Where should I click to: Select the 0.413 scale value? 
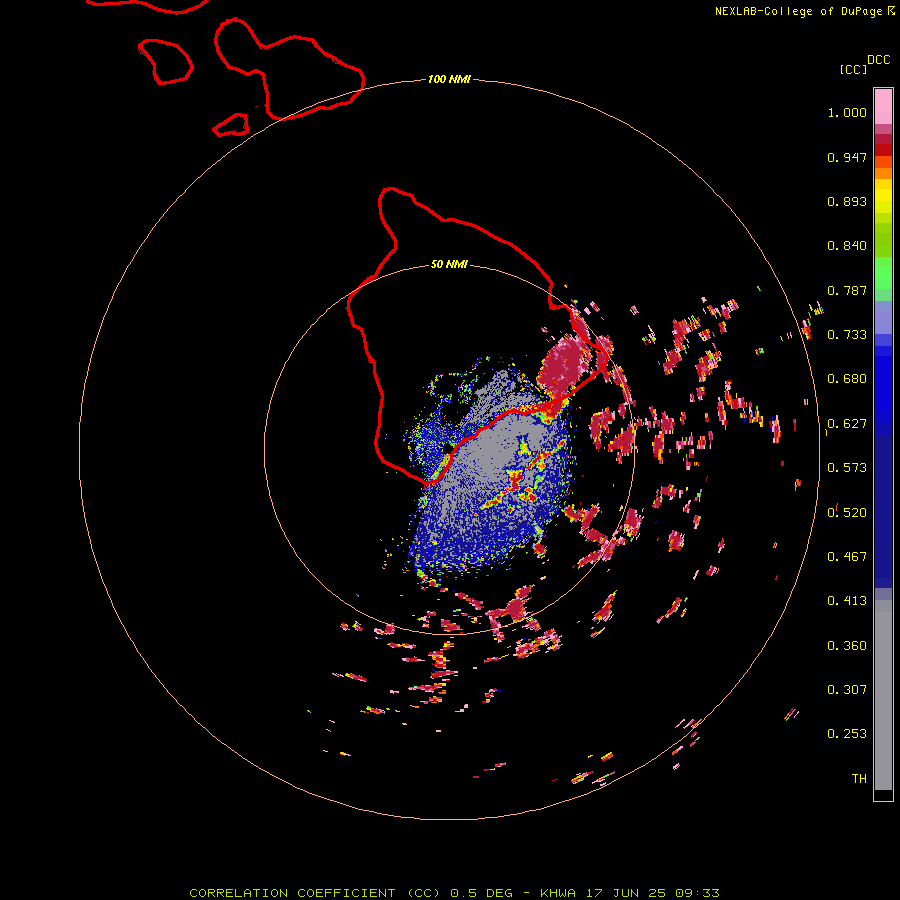(847, 601)
